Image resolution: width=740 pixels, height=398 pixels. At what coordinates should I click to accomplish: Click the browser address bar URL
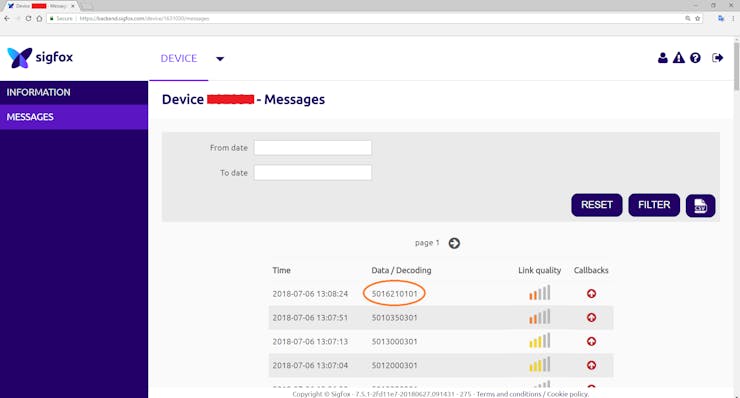coord(144,18)
